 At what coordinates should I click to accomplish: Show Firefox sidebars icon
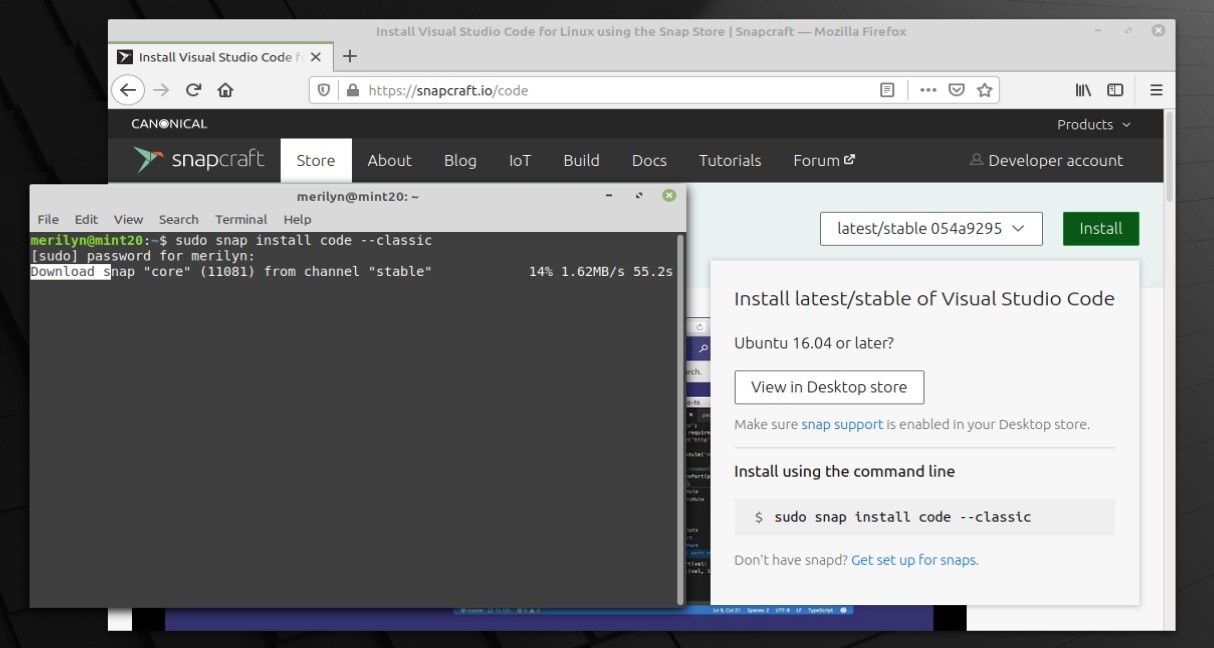coord(1115,90)
